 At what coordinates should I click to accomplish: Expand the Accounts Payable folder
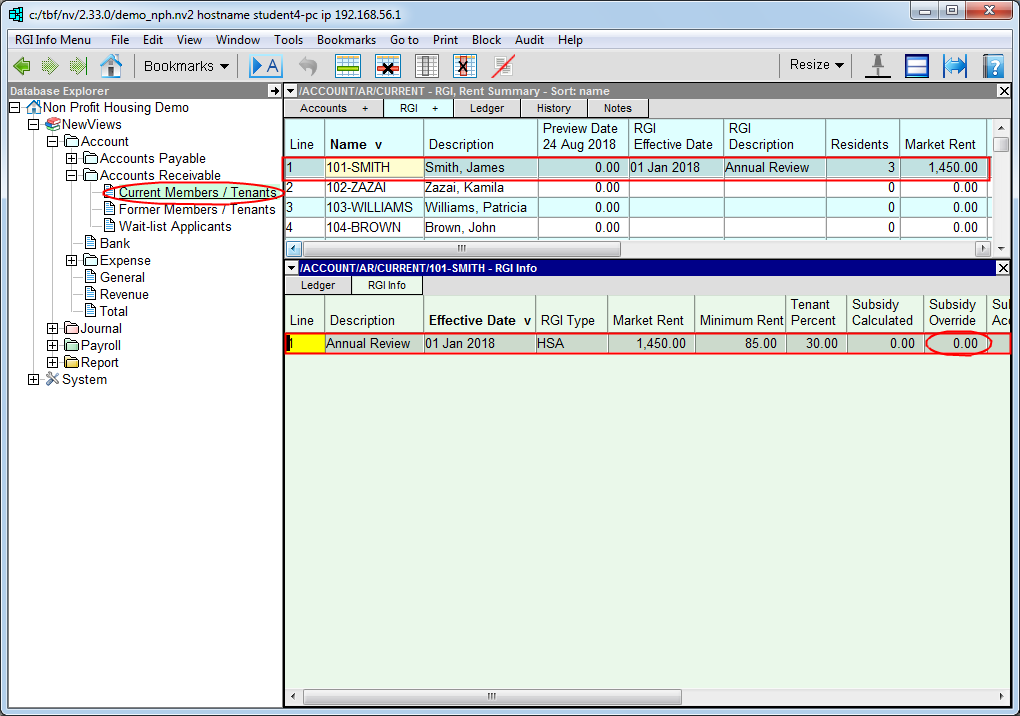click(x=72, y=159)
